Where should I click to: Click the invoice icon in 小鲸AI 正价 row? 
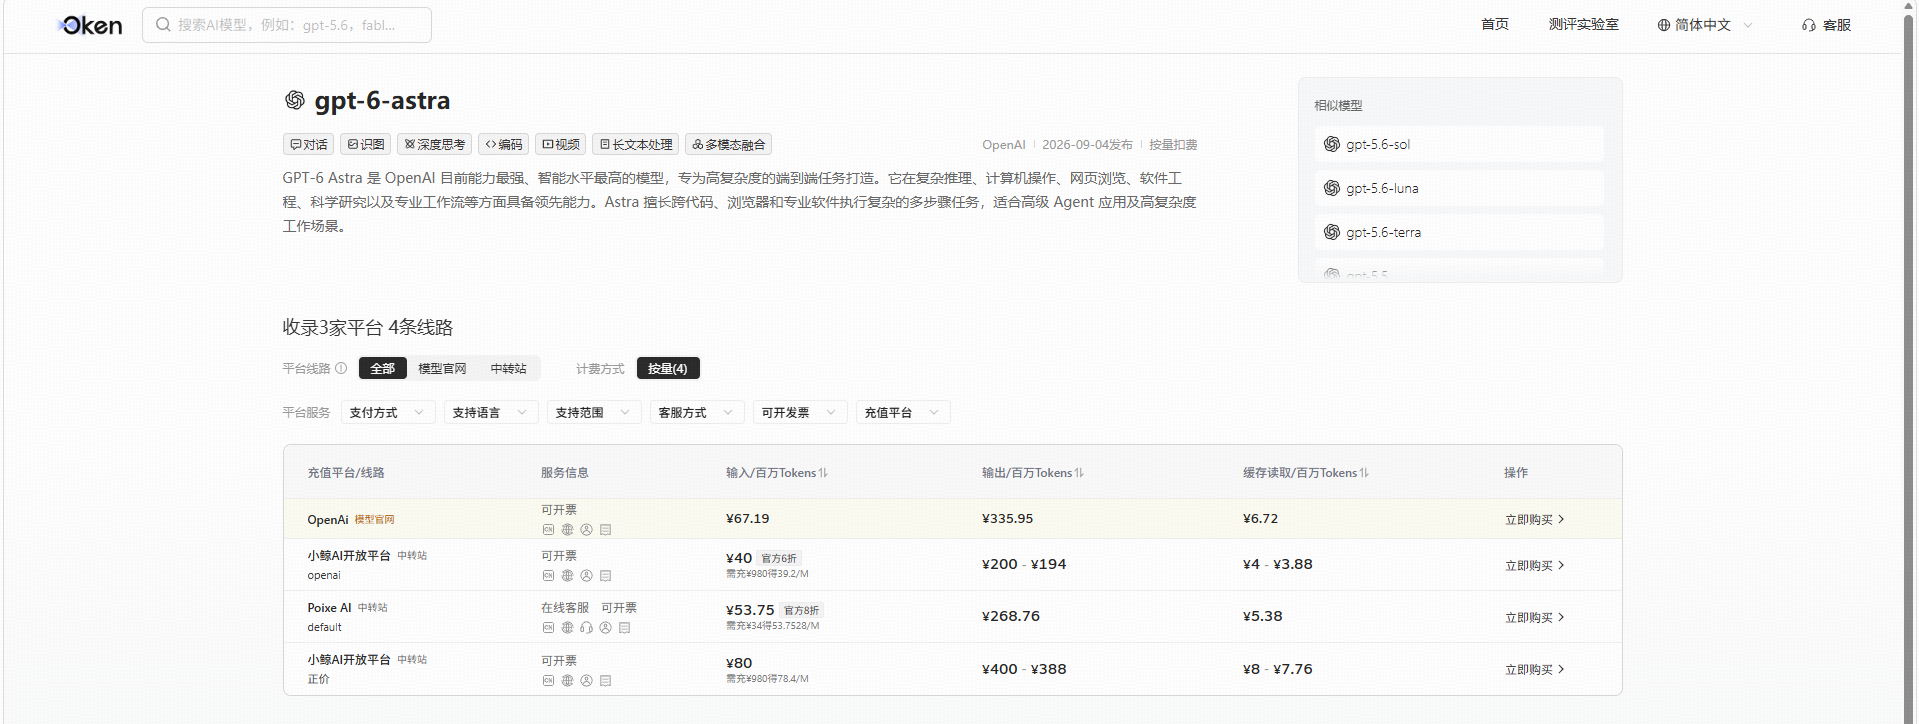pos(605,681)
